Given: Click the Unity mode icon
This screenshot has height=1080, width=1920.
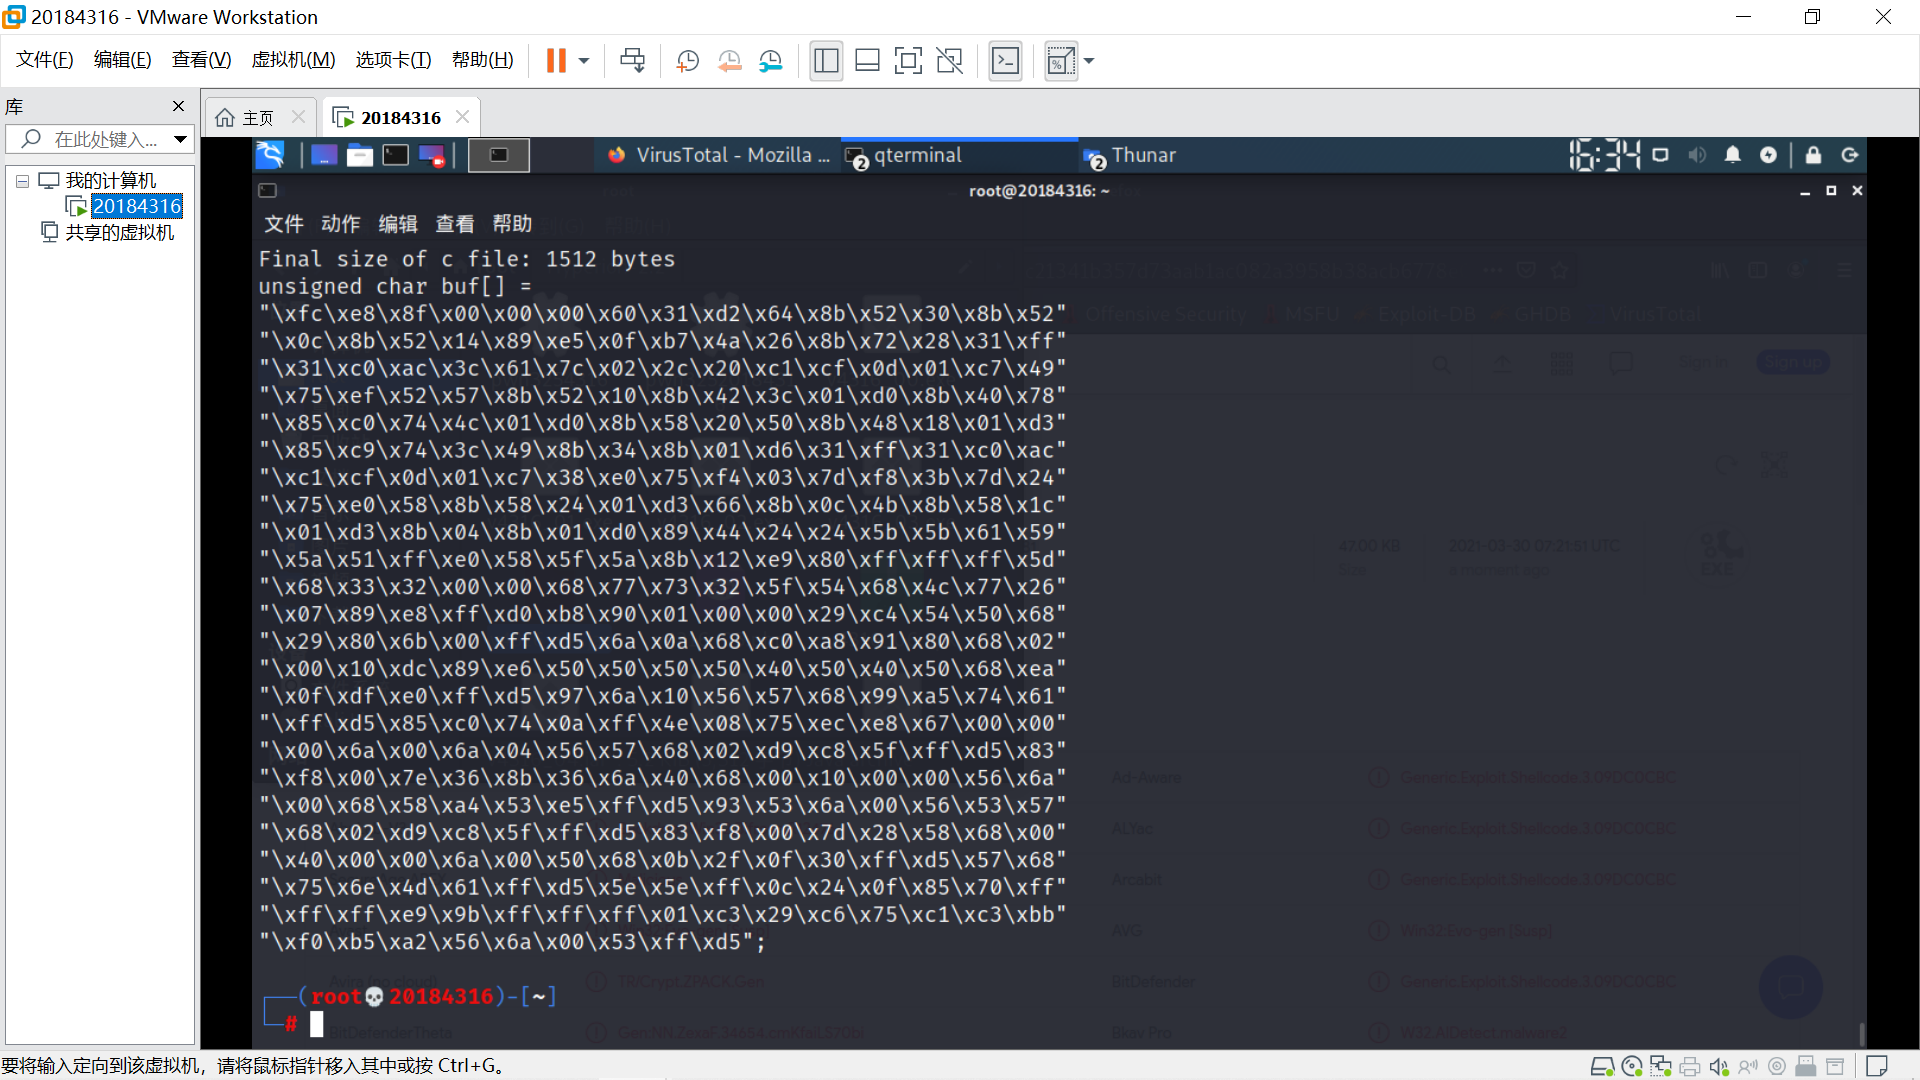Looking at the screenshot, I should [x=949, y=61].
